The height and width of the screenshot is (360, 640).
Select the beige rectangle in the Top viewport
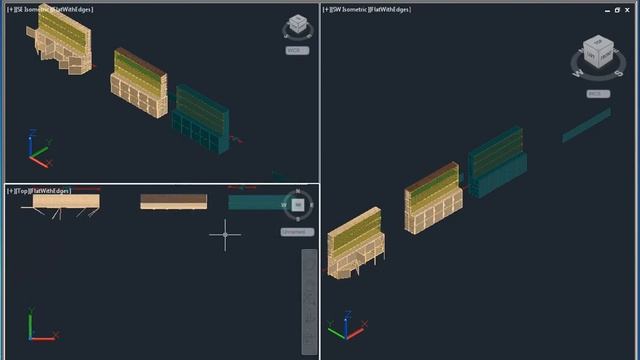click(66, 201)
